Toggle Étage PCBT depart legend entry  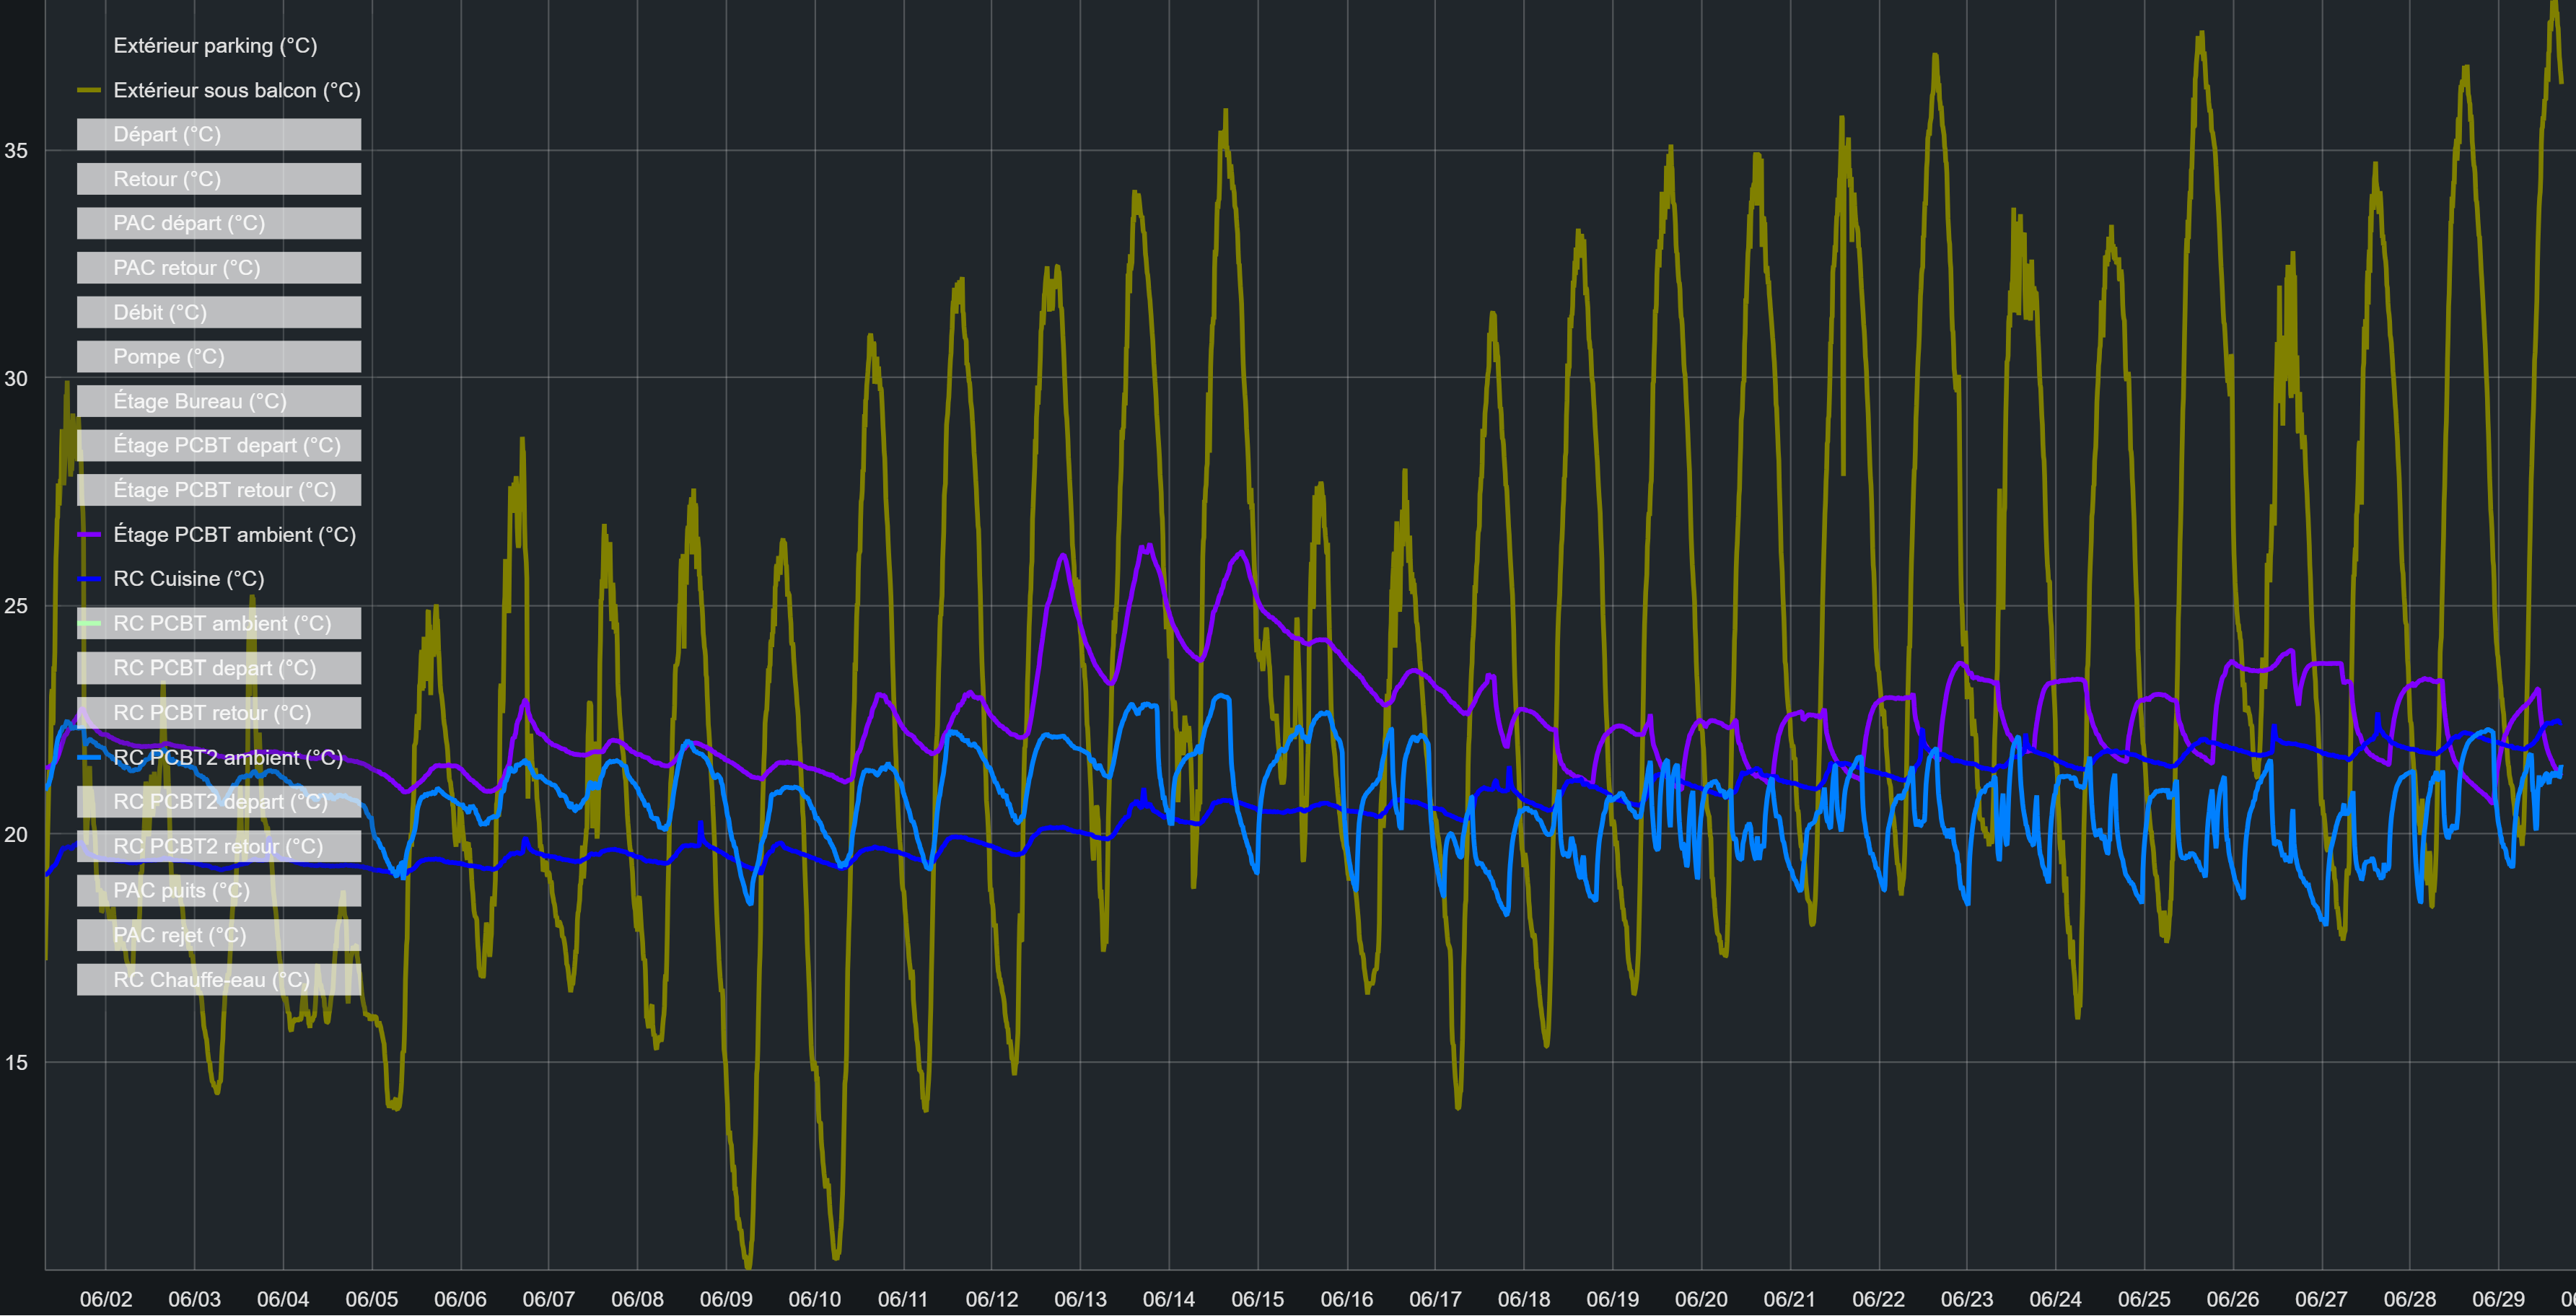[227, 446]
